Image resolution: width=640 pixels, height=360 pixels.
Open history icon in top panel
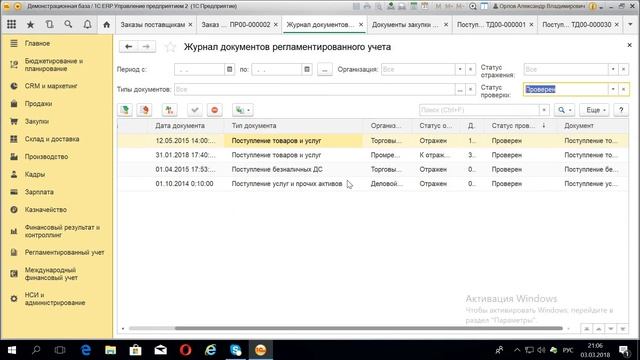[49, 24]
